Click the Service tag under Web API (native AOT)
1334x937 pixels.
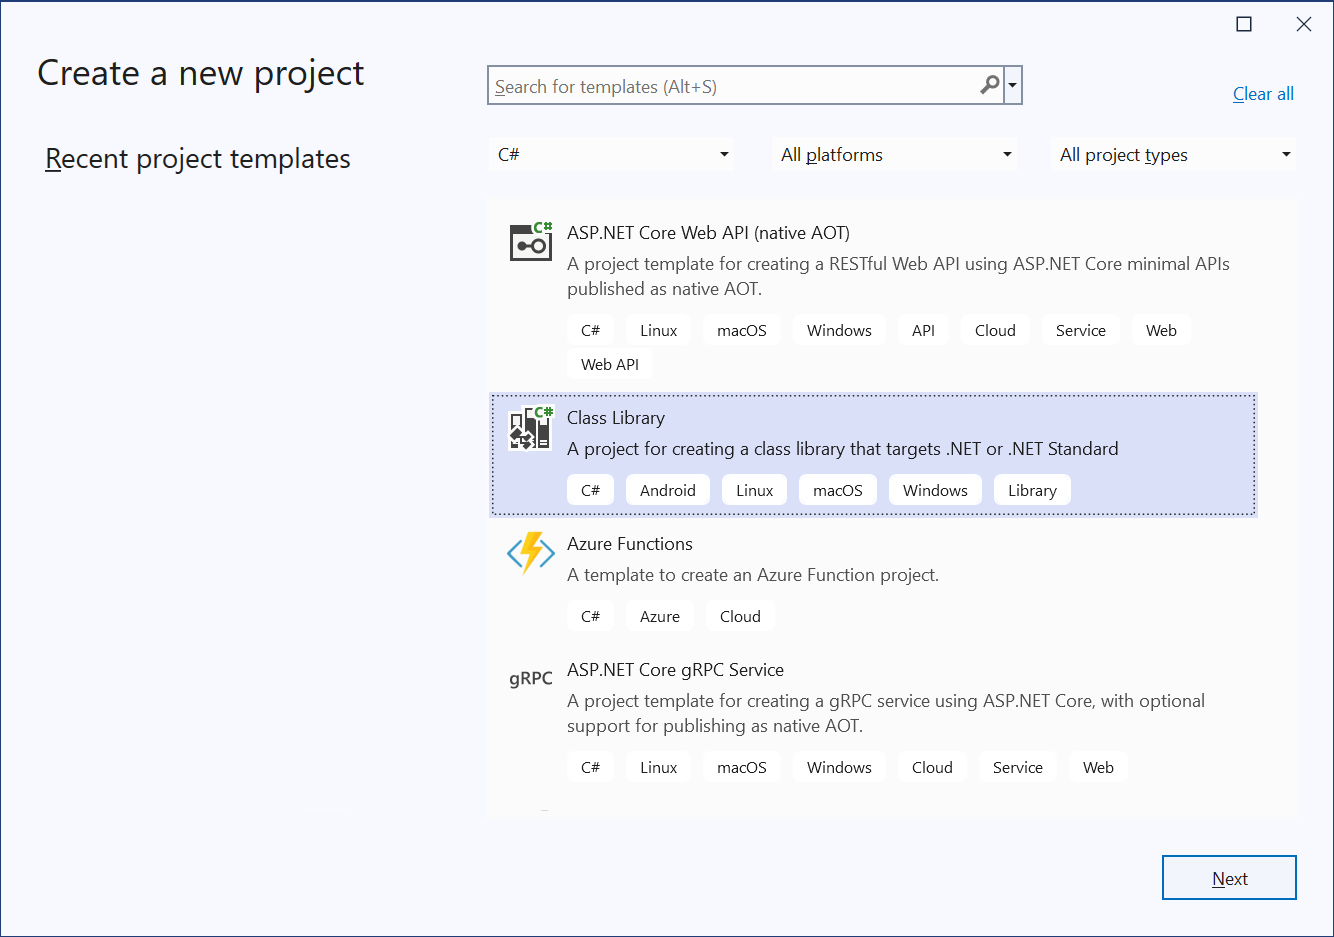tap(1081, 330)
